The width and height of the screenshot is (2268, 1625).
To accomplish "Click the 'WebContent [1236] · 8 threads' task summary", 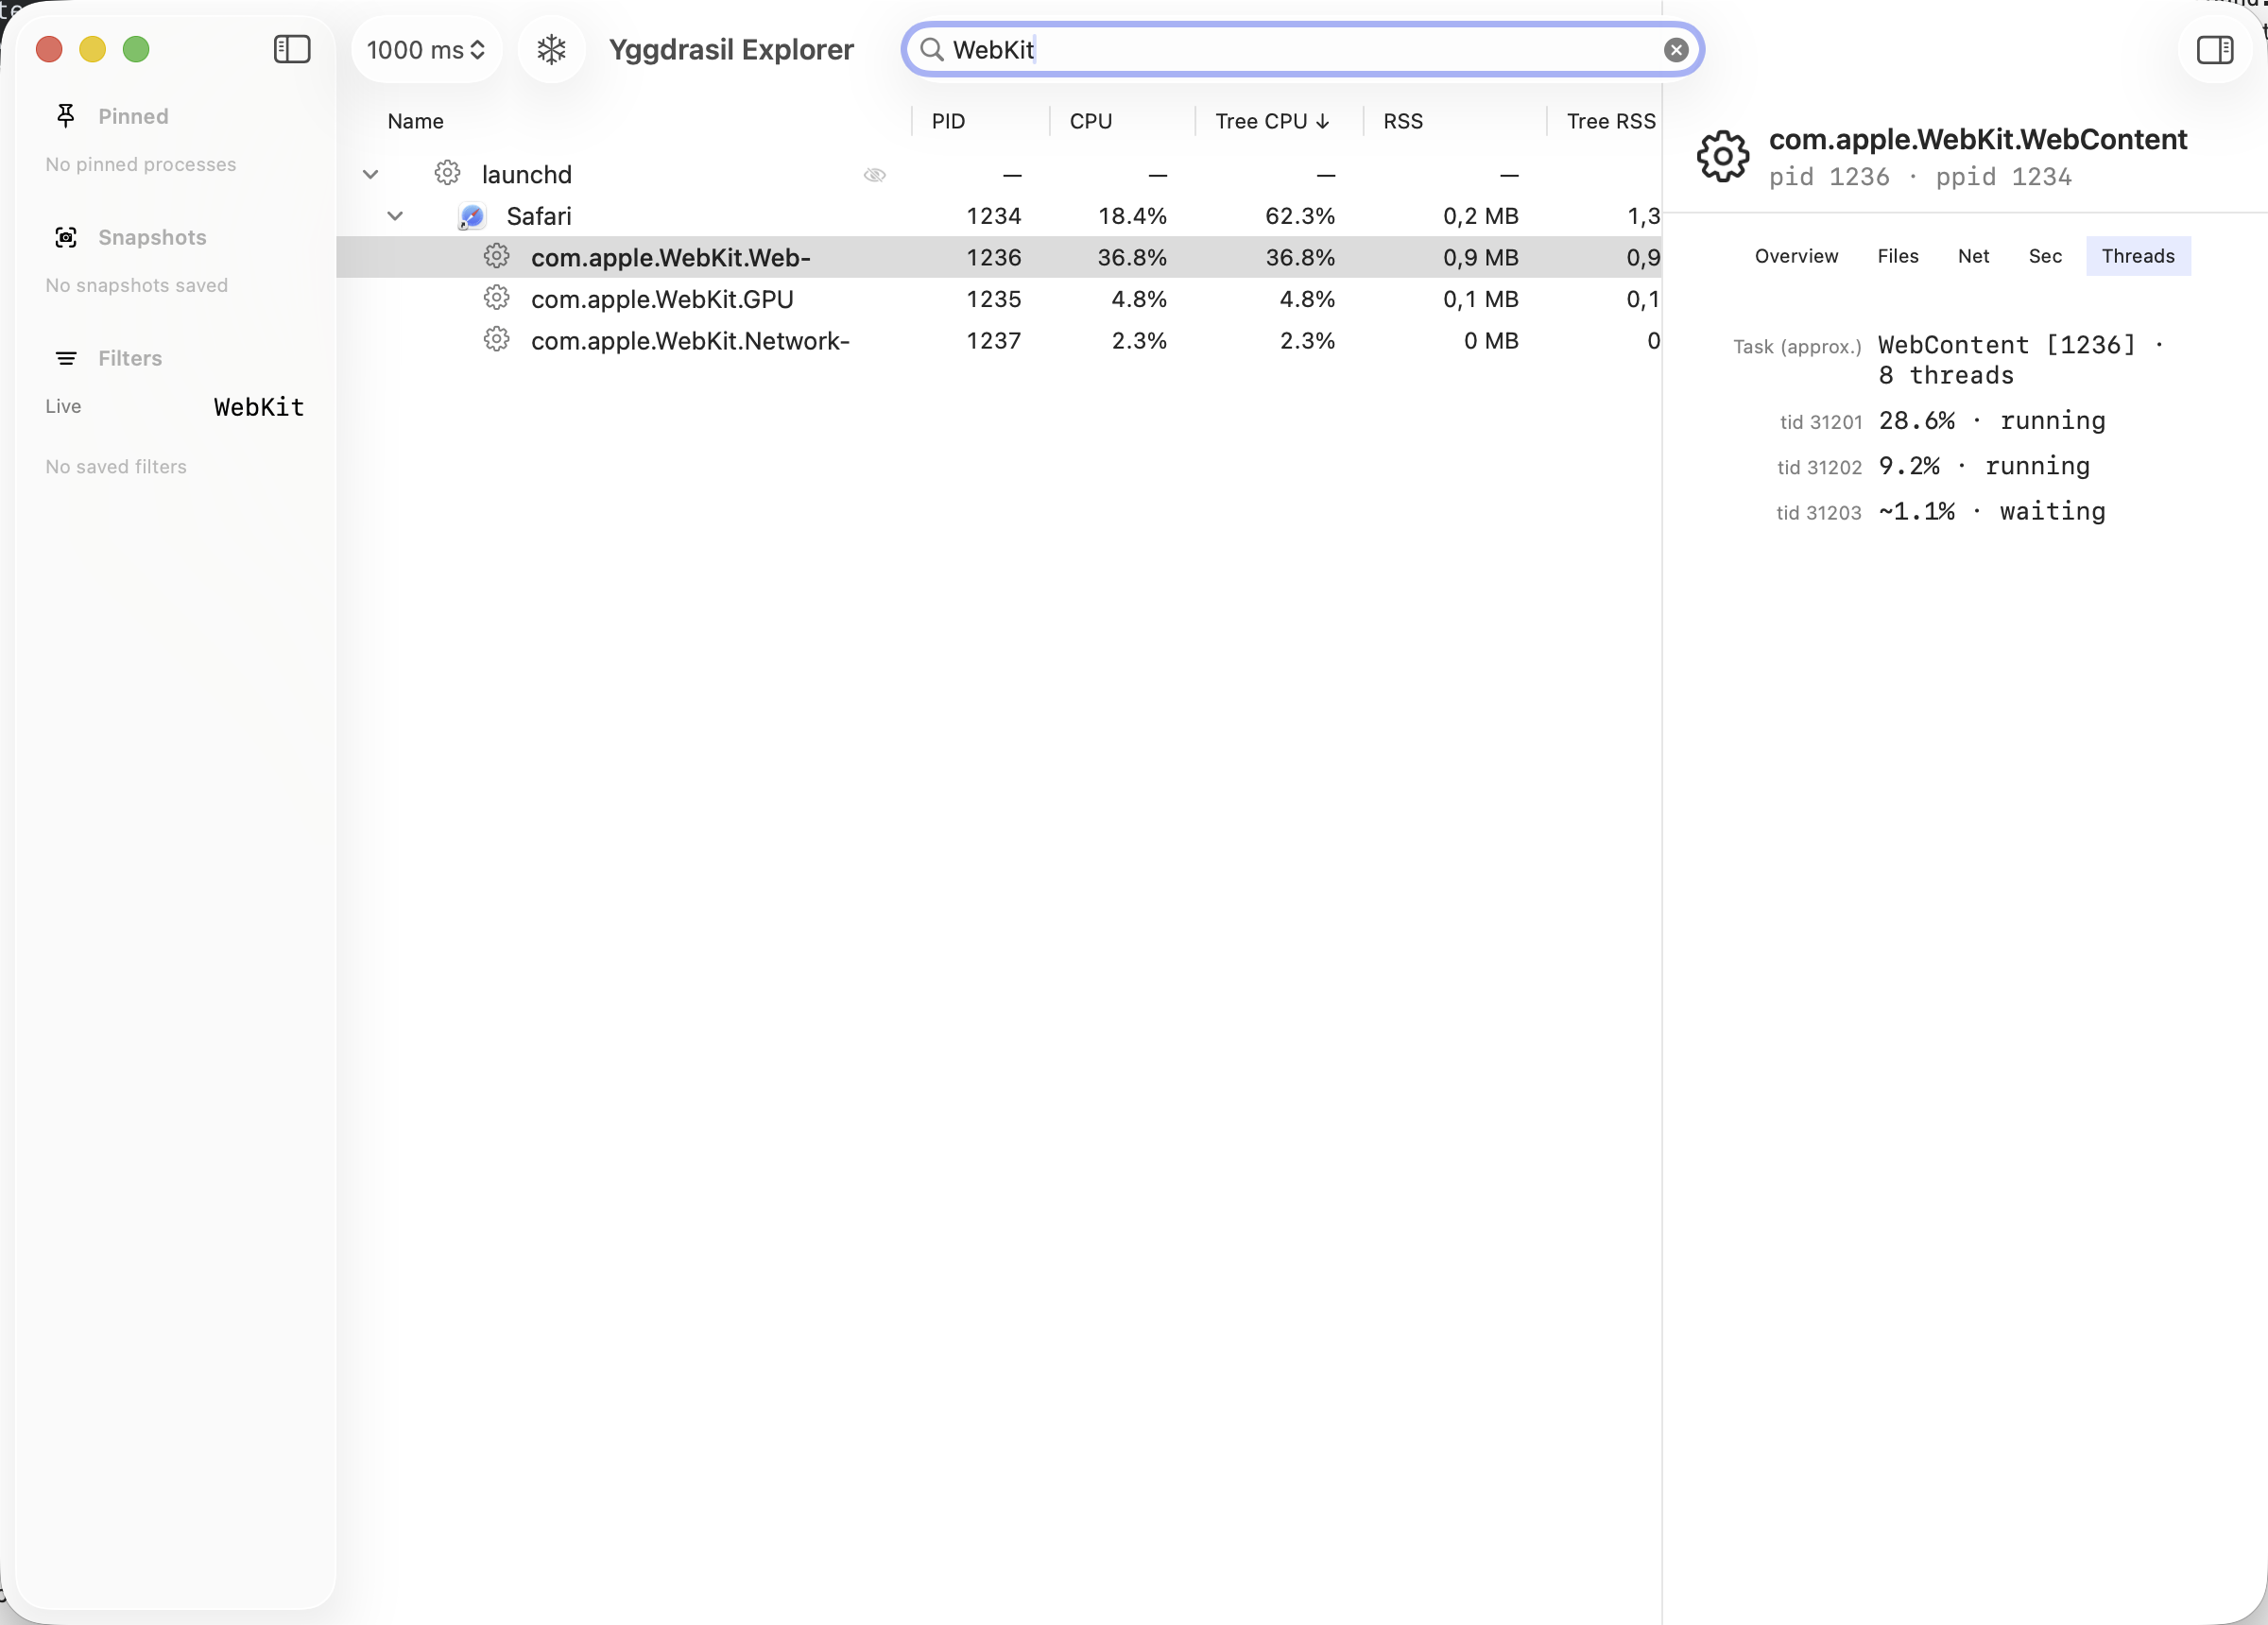I will pos(2021,360).
